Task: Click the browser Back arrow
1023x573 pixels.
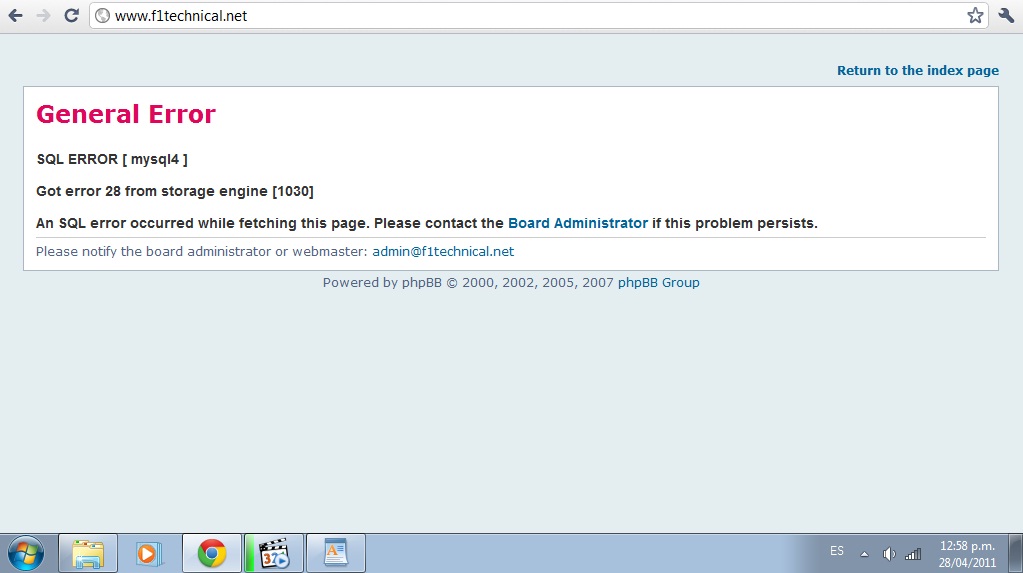Action: click(x=16, y=16)
